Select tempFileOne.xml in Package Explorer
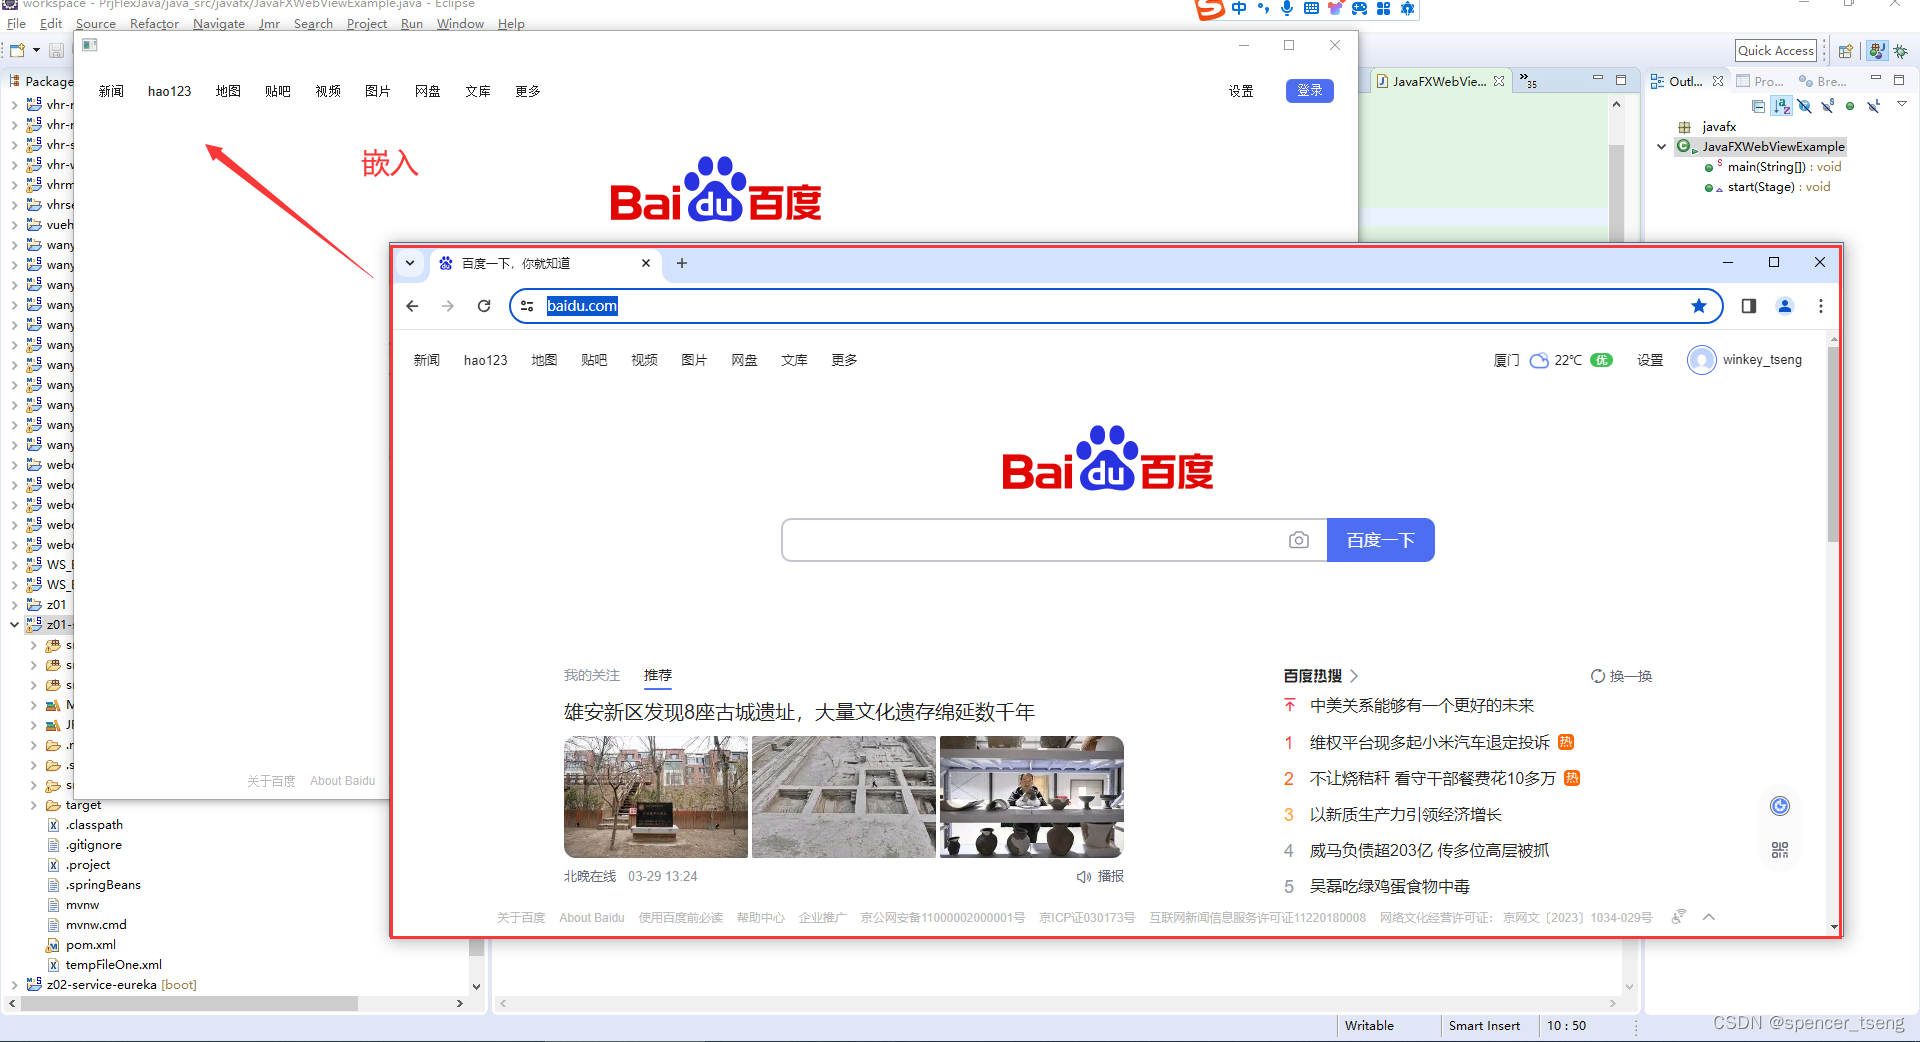 tap(114, 965)
